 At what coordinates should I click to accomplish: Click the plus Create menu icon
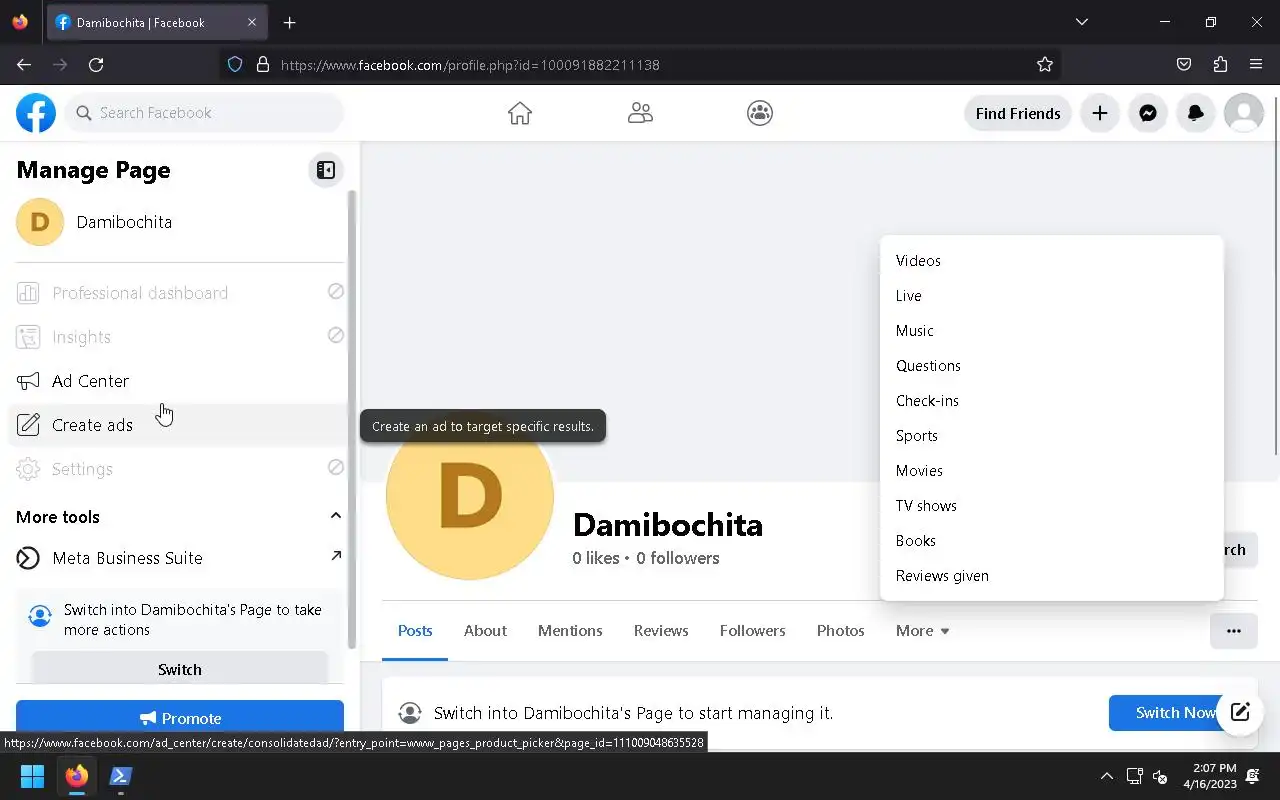pos(1100,113)
